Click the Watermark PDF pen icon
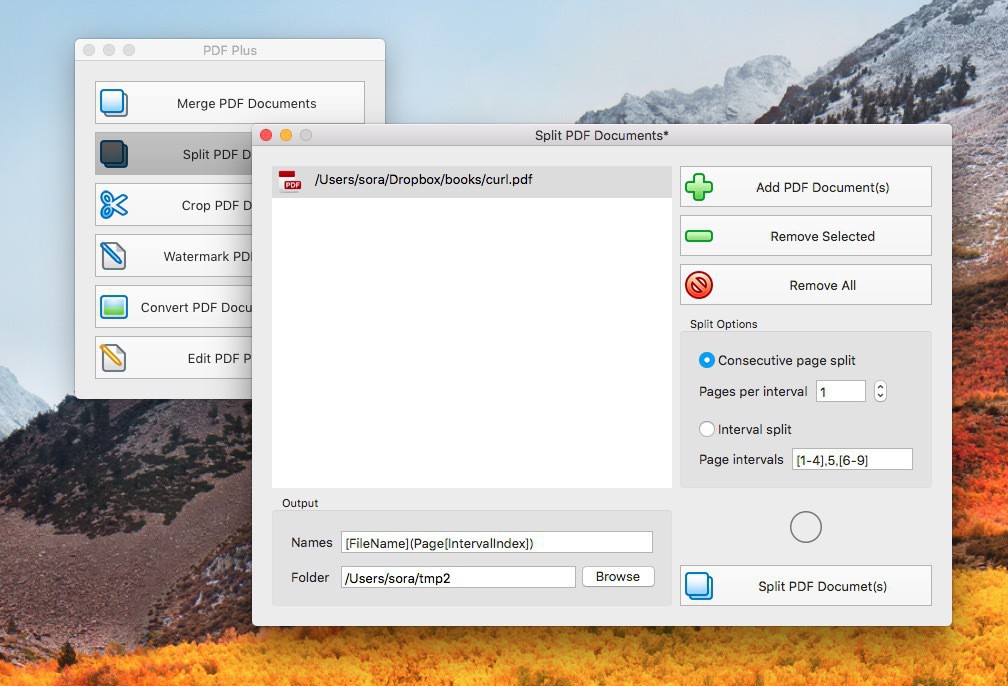 click(114, 257)
